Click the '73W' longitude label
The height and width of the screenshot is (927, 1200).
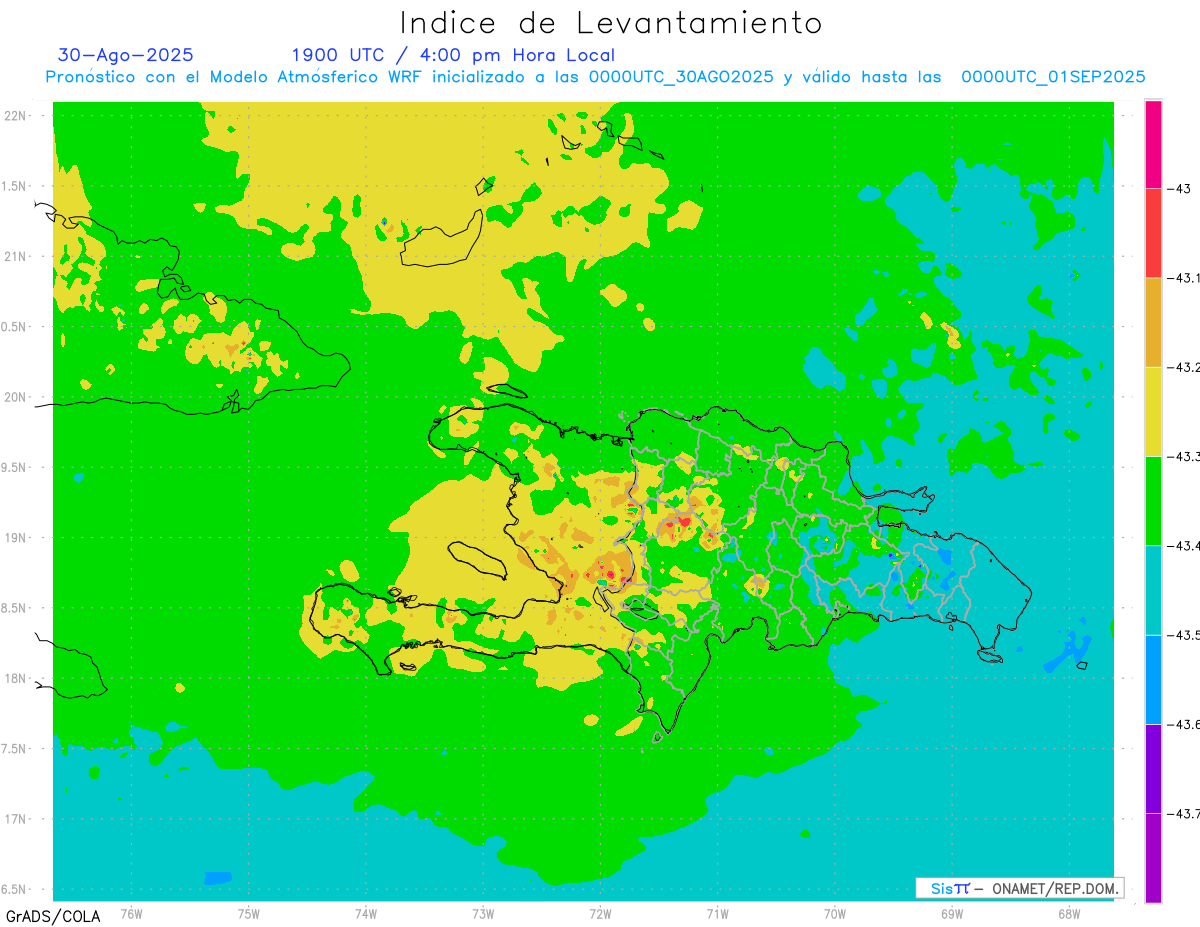click(483, 913)
